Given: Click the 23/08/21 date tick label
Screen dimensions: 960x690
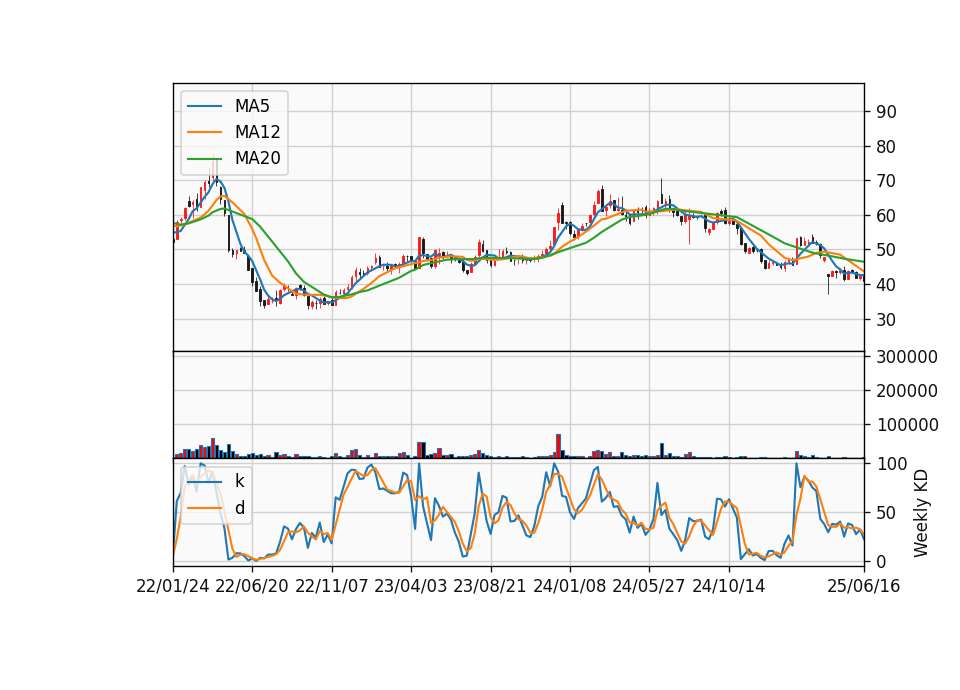Looking at the screenshot, I should (x=490, y=586).
